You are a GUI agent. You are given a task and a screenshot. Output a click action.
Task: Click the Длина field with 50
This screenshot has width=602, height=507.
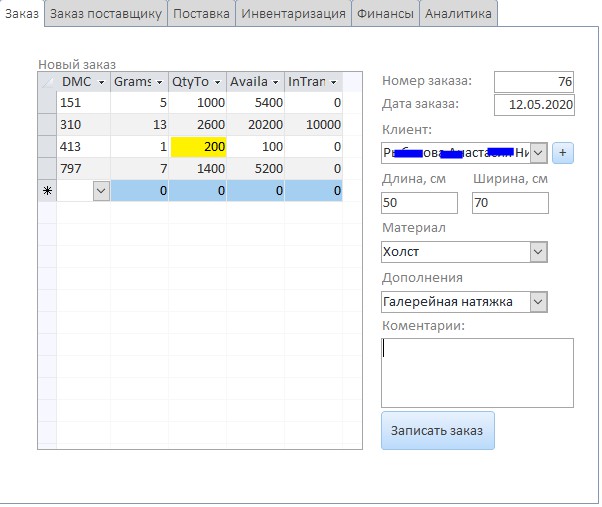pyautogui.click(x=419, y=203)
